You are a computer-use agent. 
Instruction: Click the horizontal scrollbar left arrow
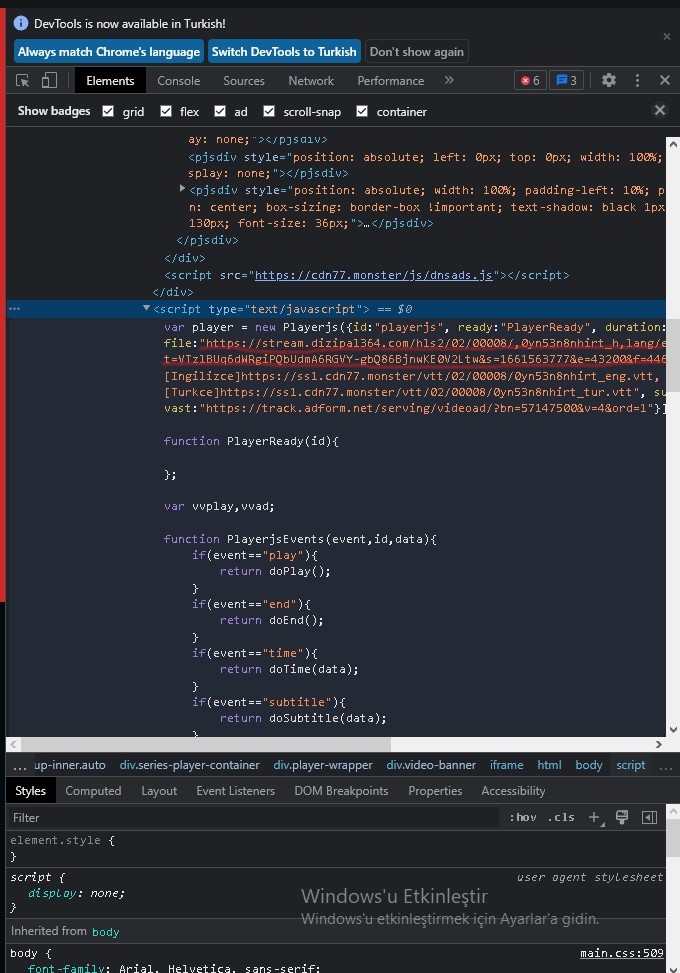click(14, 744)
